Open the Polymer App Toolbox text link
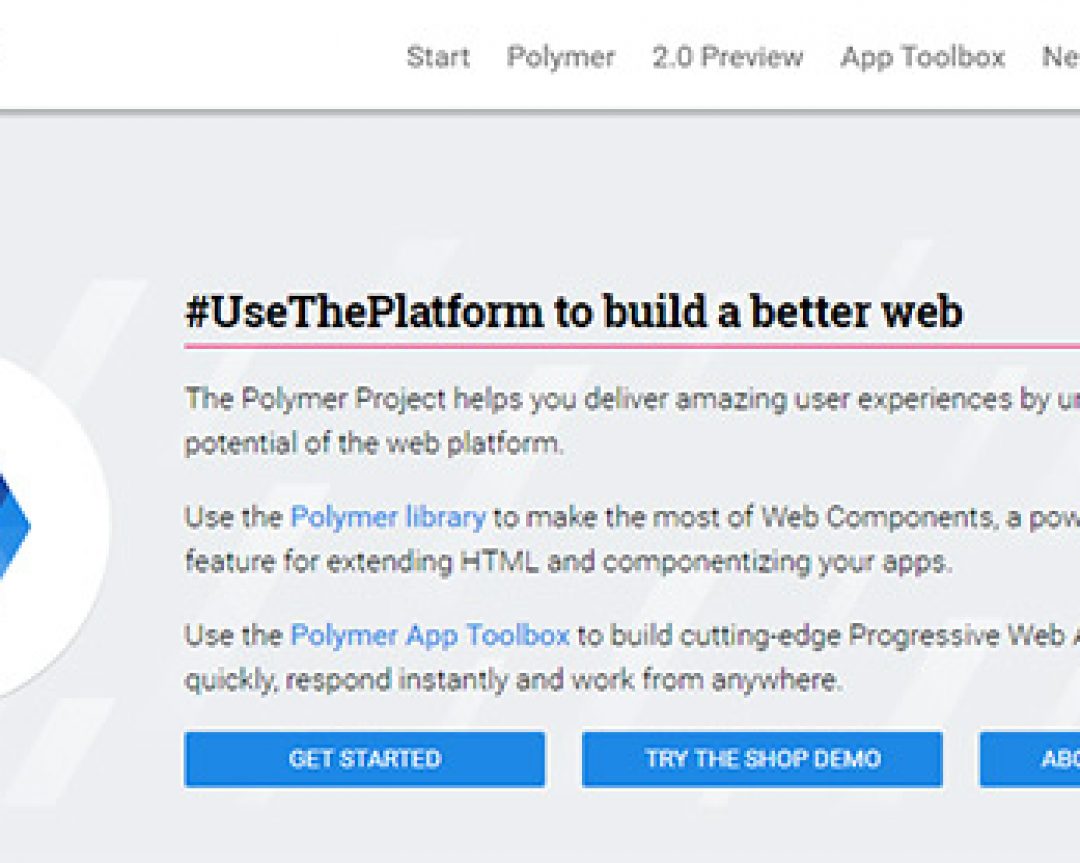 pyautogui.click(x=429, y=635)
